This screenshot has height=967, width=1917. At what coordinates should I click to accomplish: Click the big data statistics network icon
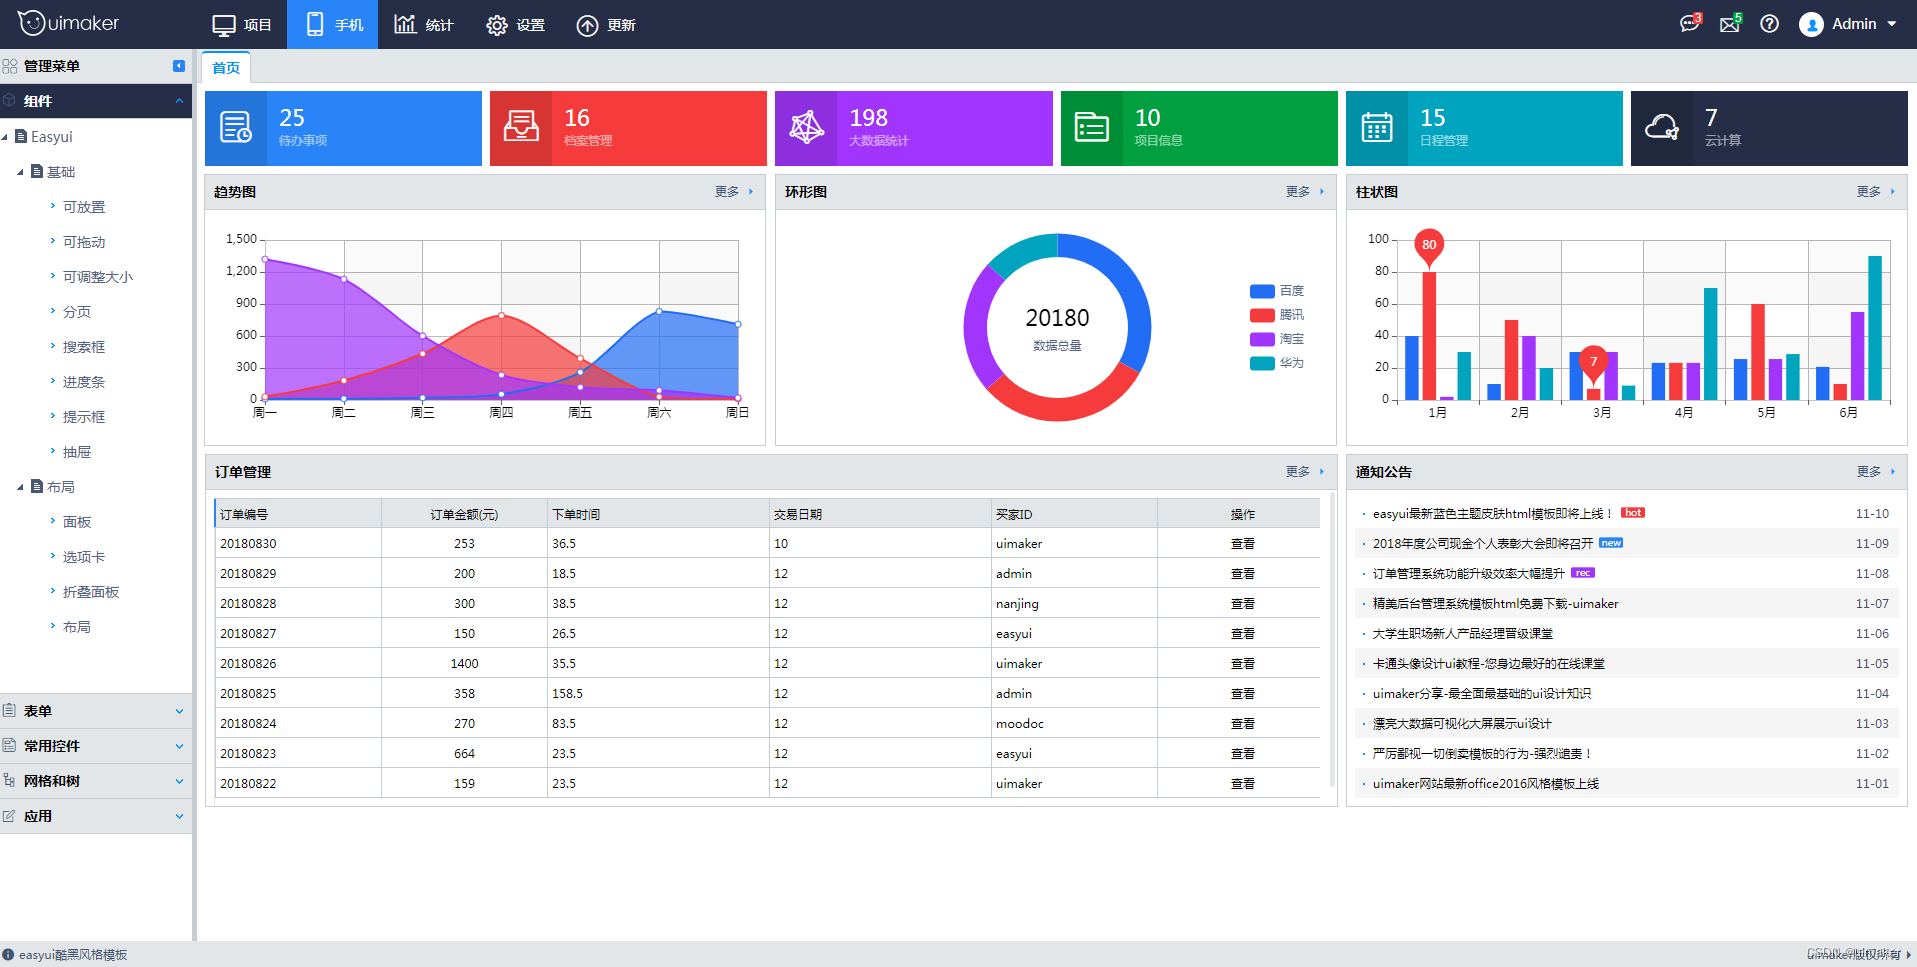tap(806, 128)
